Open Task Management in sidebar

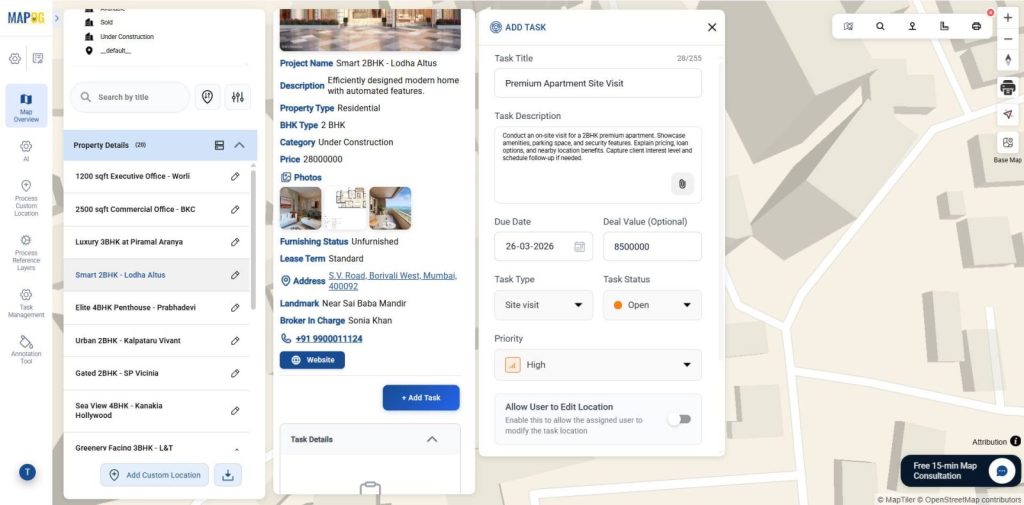[x=26, y=303]
